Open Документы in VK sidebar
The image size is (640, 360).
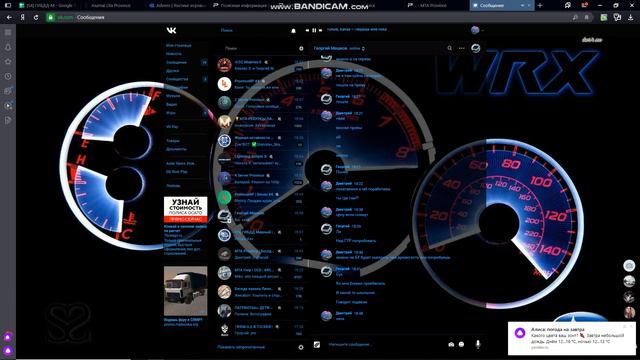point(176,149)
